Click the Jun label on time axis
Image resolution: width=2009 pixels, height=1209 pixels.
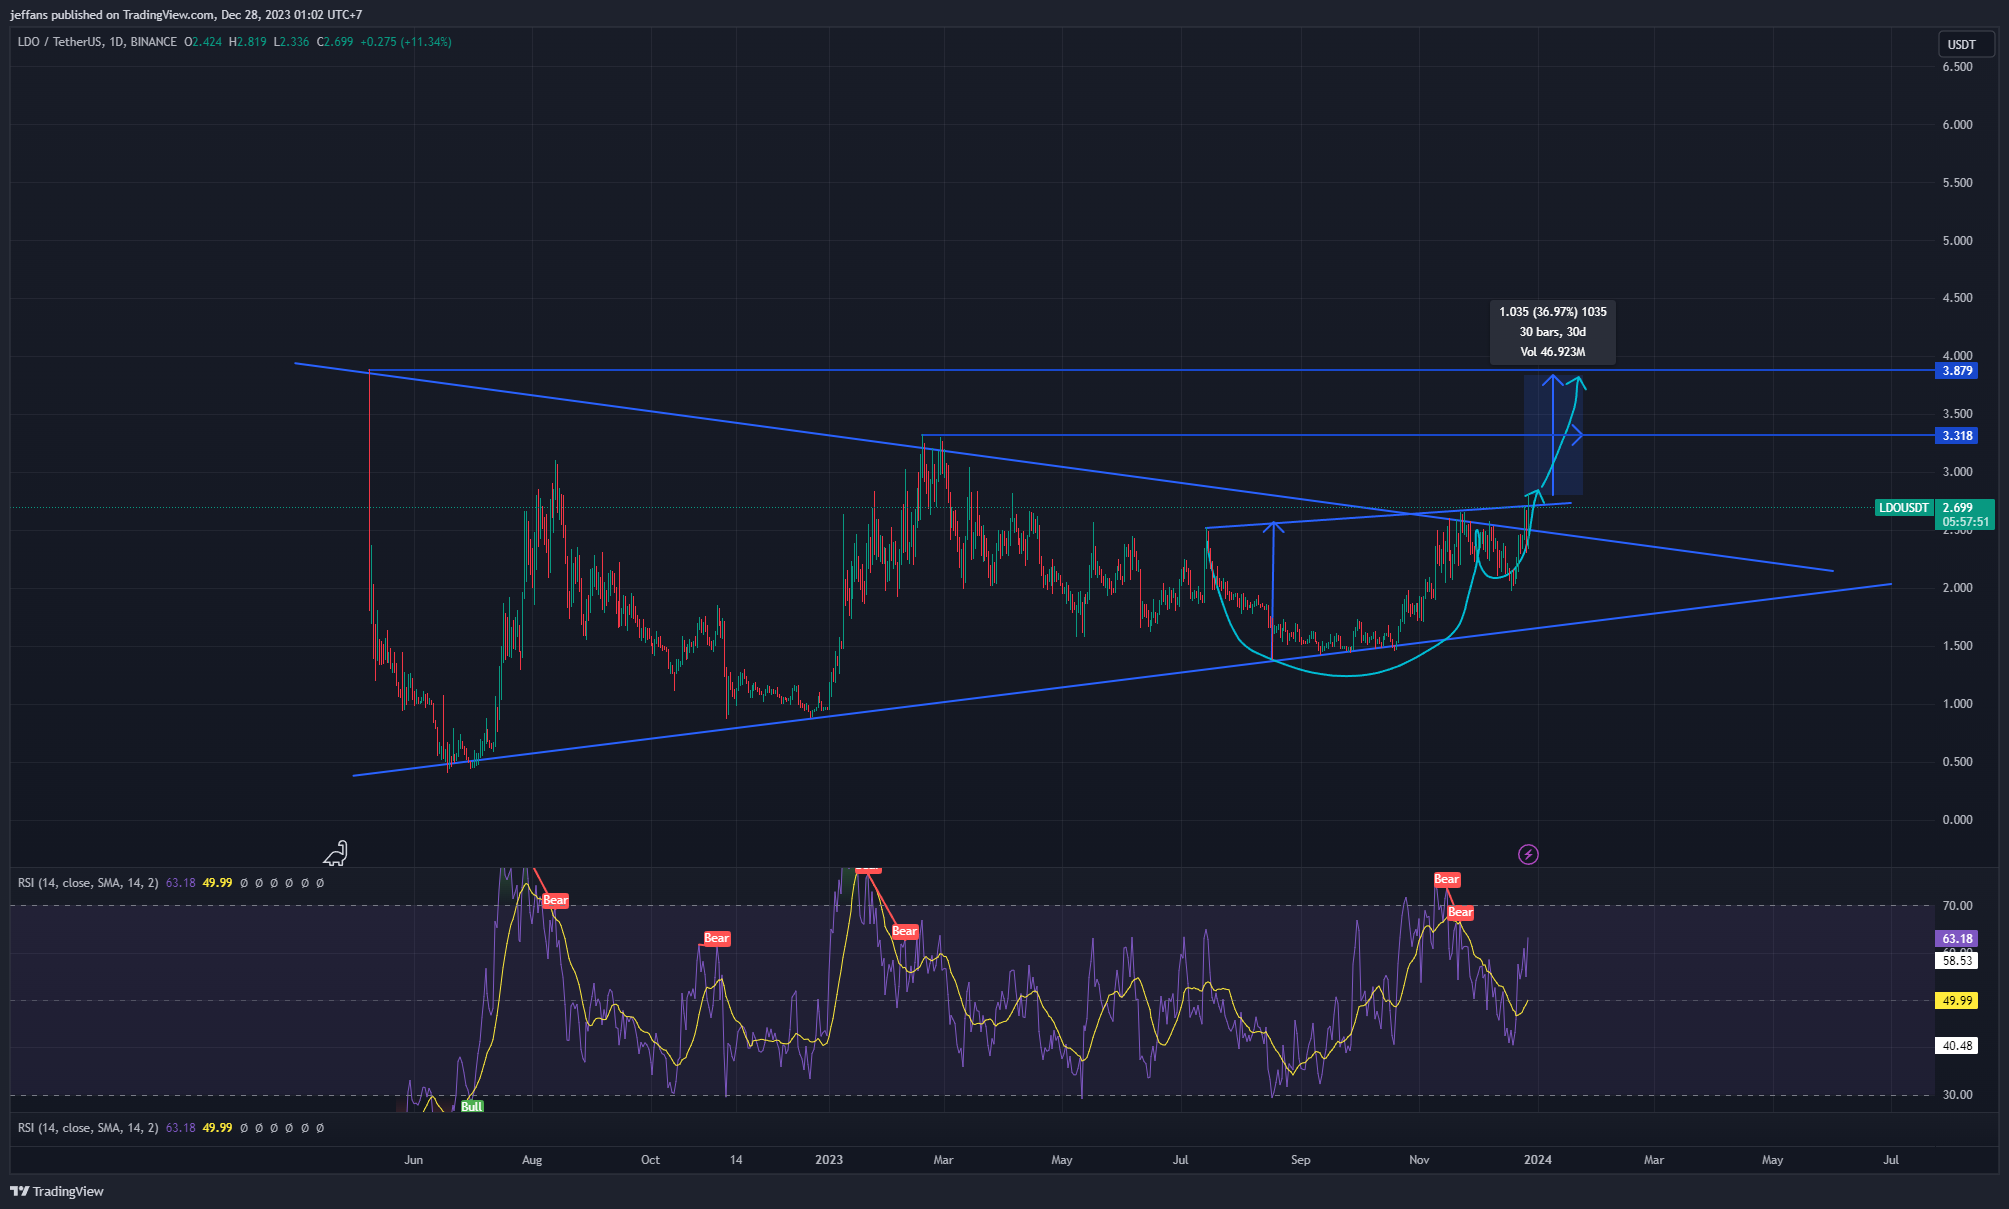point(413,1160)
